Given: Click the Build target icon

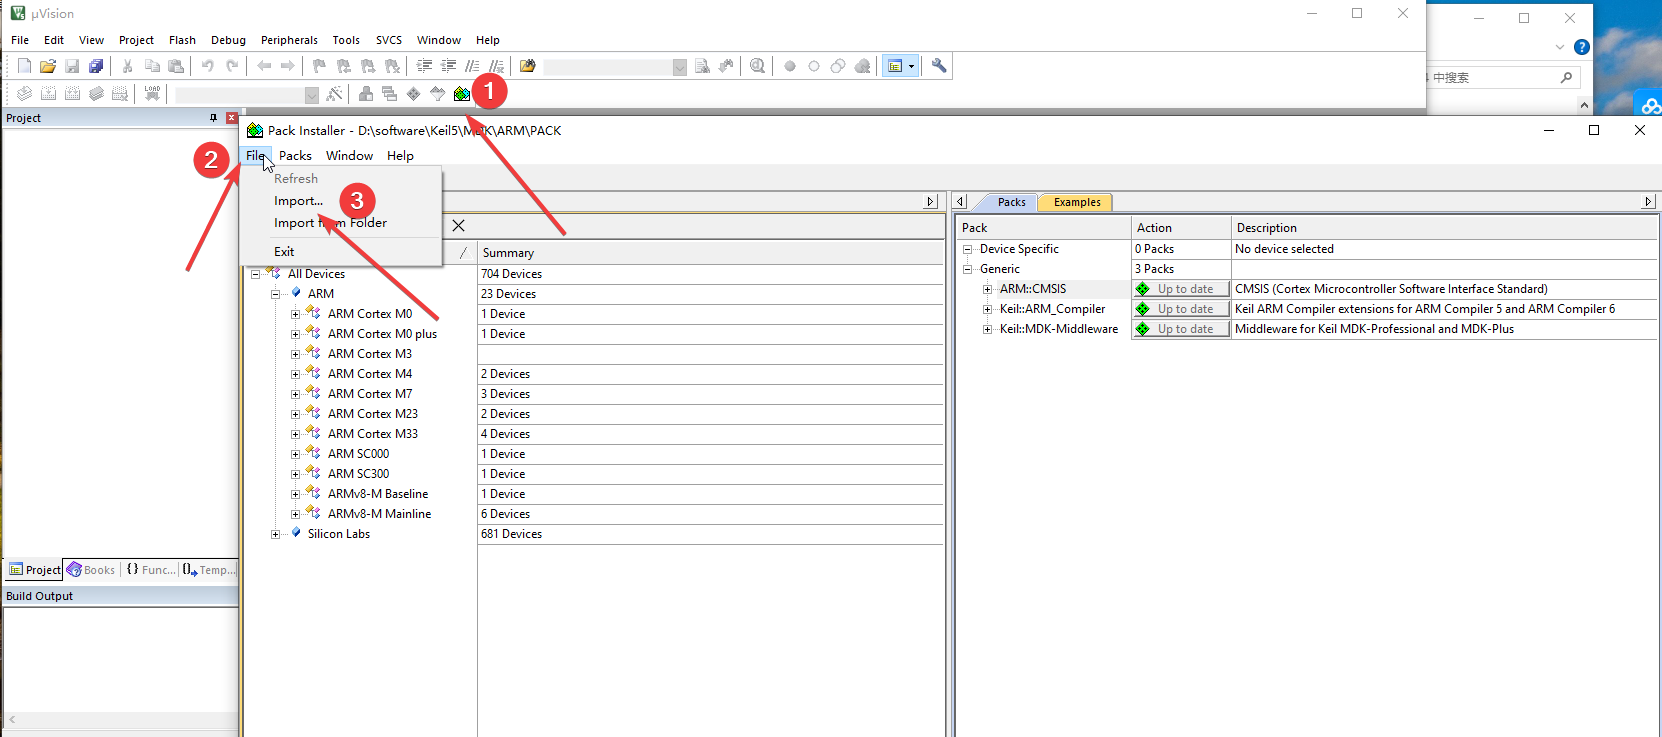Looking at the screenshot, I should 48,94.
